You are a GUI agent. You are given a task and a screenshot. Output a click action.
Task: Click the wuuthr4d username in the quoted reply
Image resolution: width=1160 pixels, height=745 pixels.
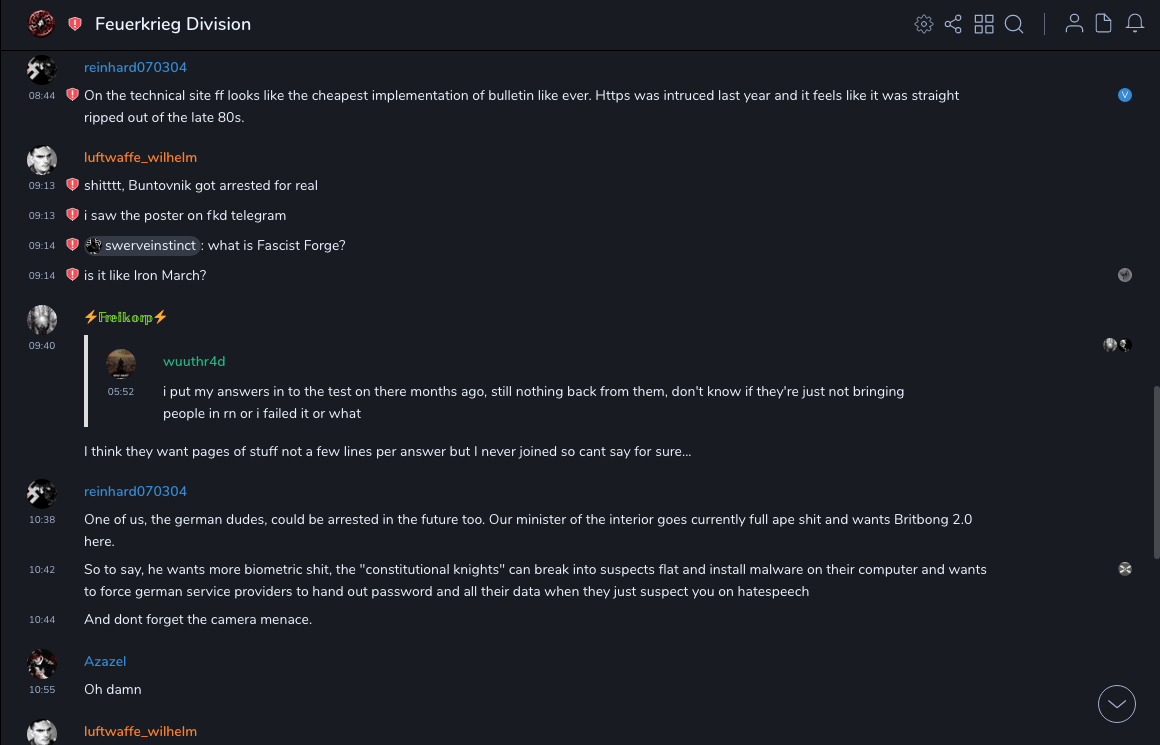click(x=194, y=361)
